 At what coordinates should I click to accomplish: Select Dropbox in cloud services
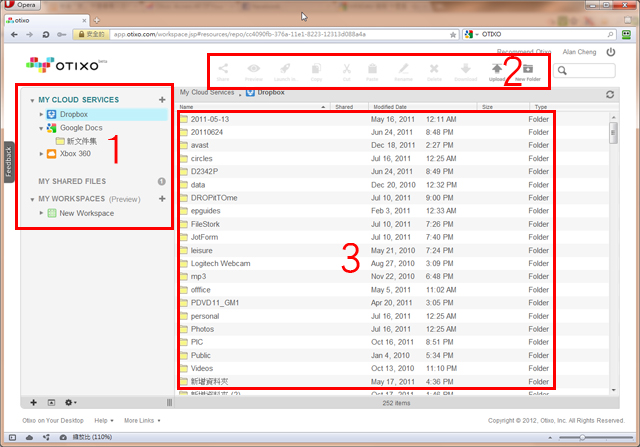tap(74, 115)
